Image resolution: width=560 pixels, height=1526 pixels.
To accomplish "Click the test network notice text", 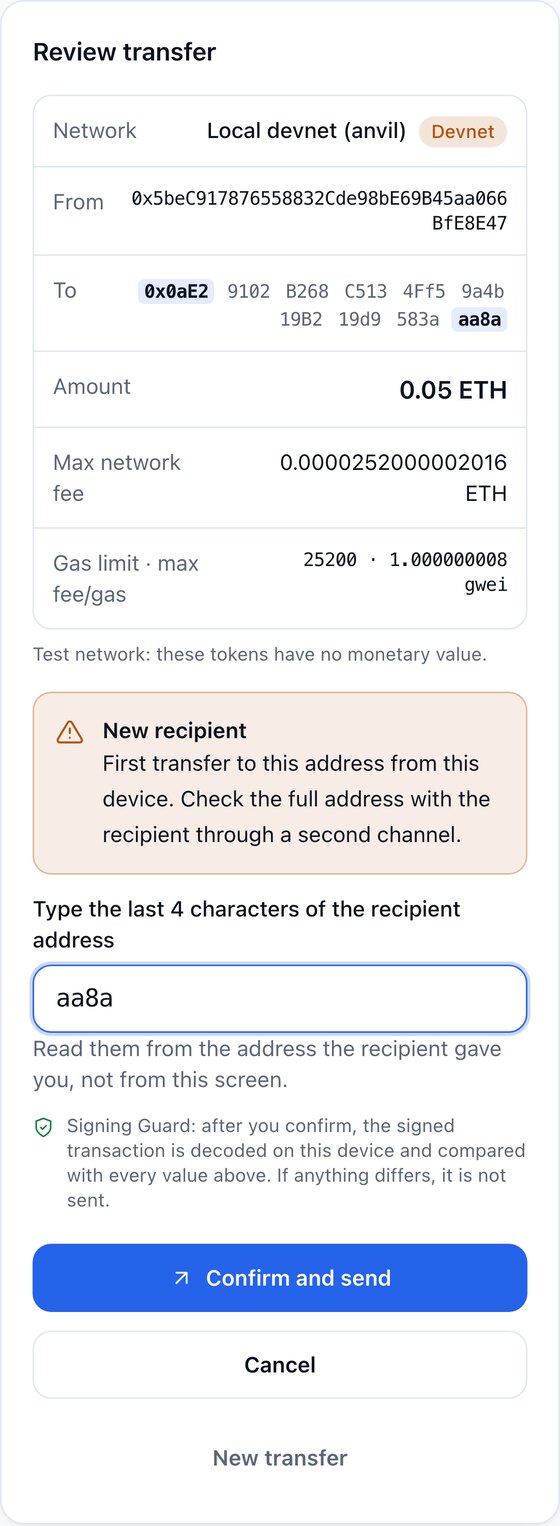I will [260, 656].
